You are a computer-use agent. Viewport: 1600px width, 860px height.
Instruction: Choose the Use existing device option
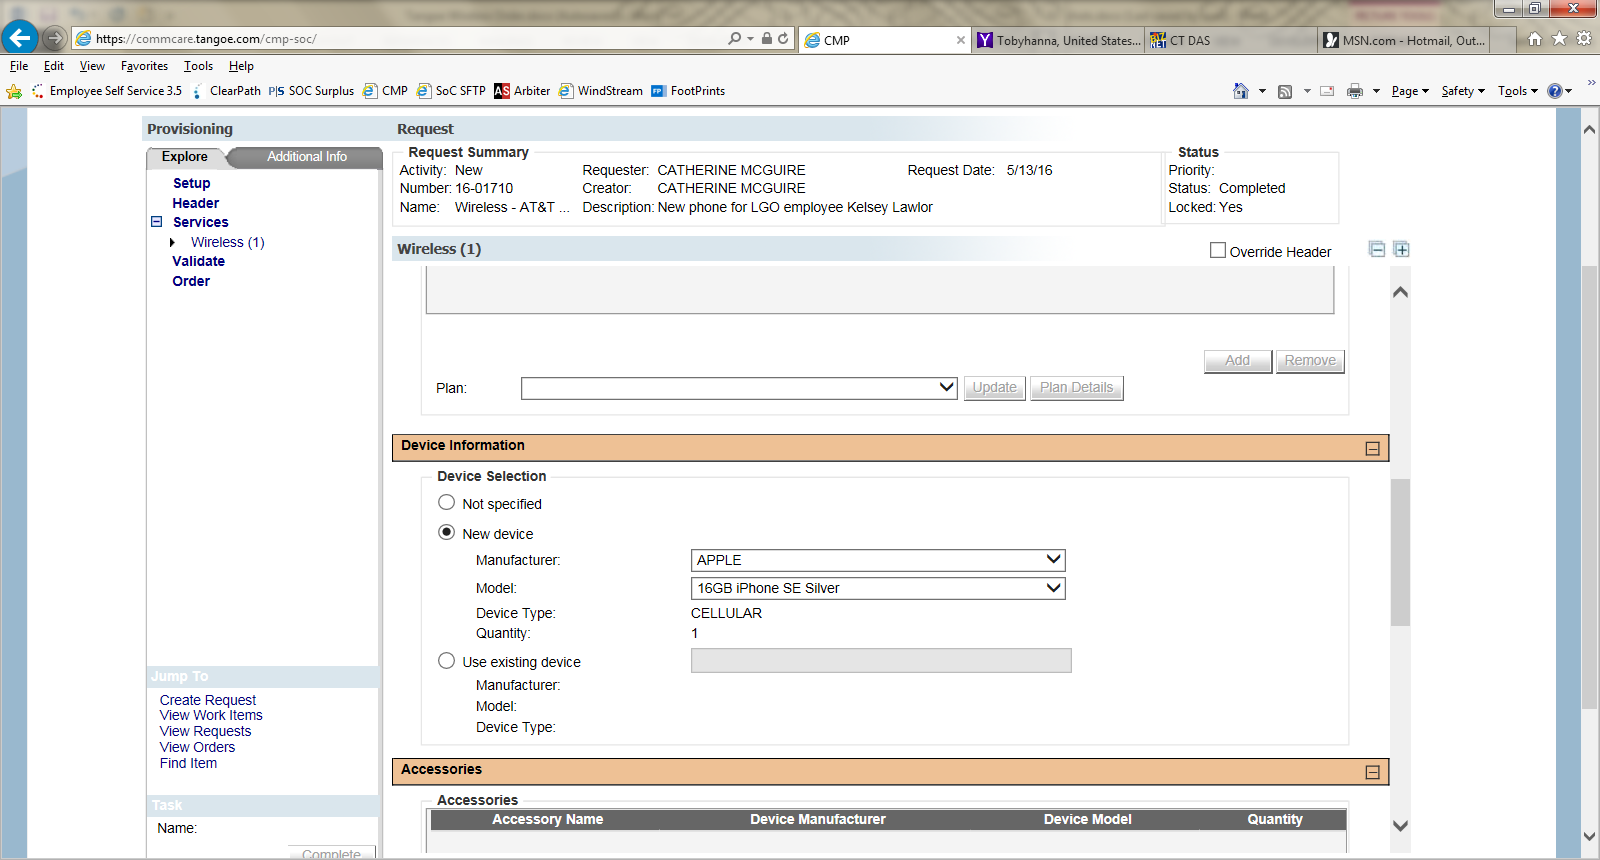pyautogui.click(x=446, y=661)
